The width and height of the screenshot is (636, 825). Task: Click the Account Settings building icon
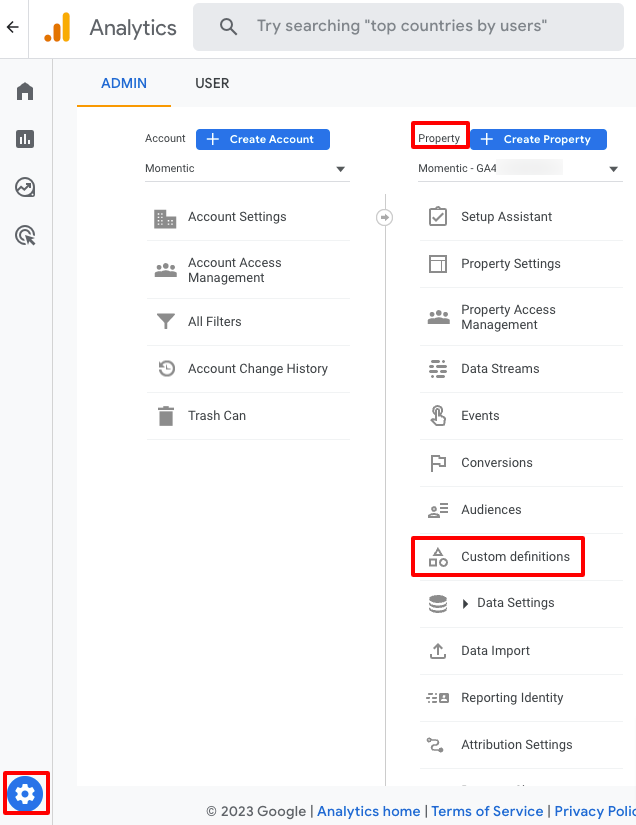165,218
